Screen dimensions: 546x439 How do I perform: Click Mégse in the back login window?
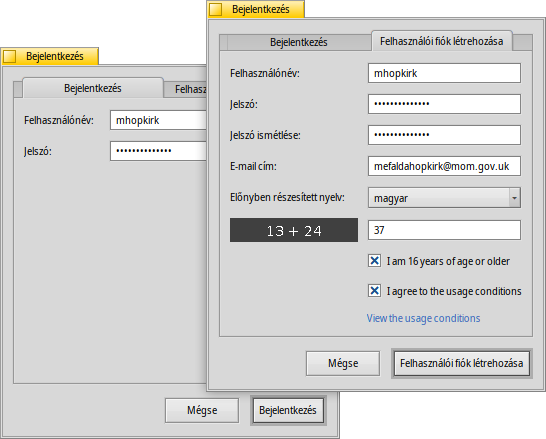pyautogui.click(x=202, y=410)
